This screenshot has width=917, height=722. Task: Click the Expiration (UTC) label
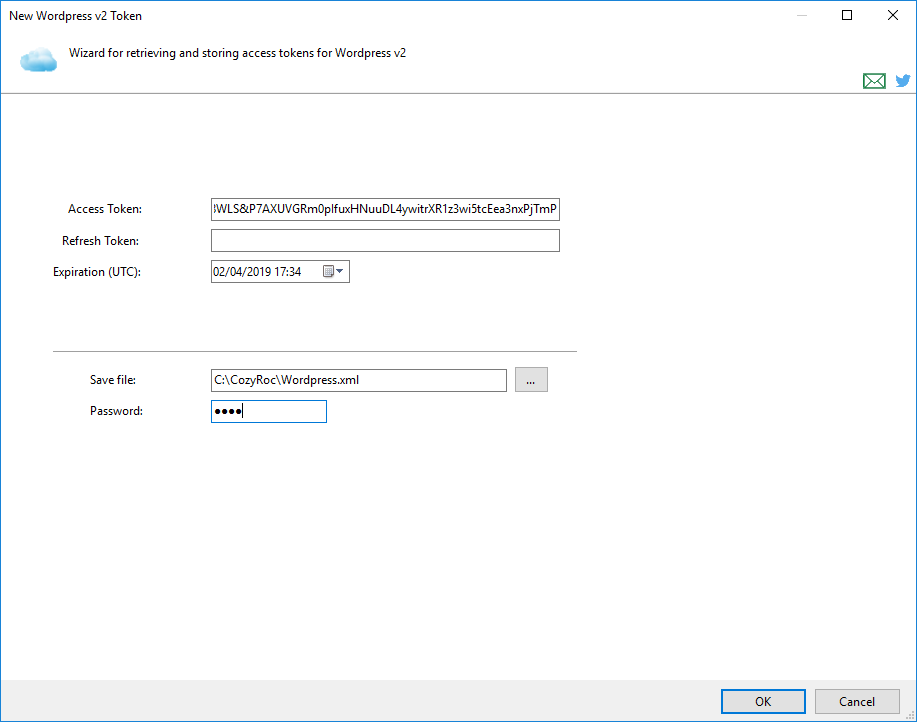click(96, 272)
